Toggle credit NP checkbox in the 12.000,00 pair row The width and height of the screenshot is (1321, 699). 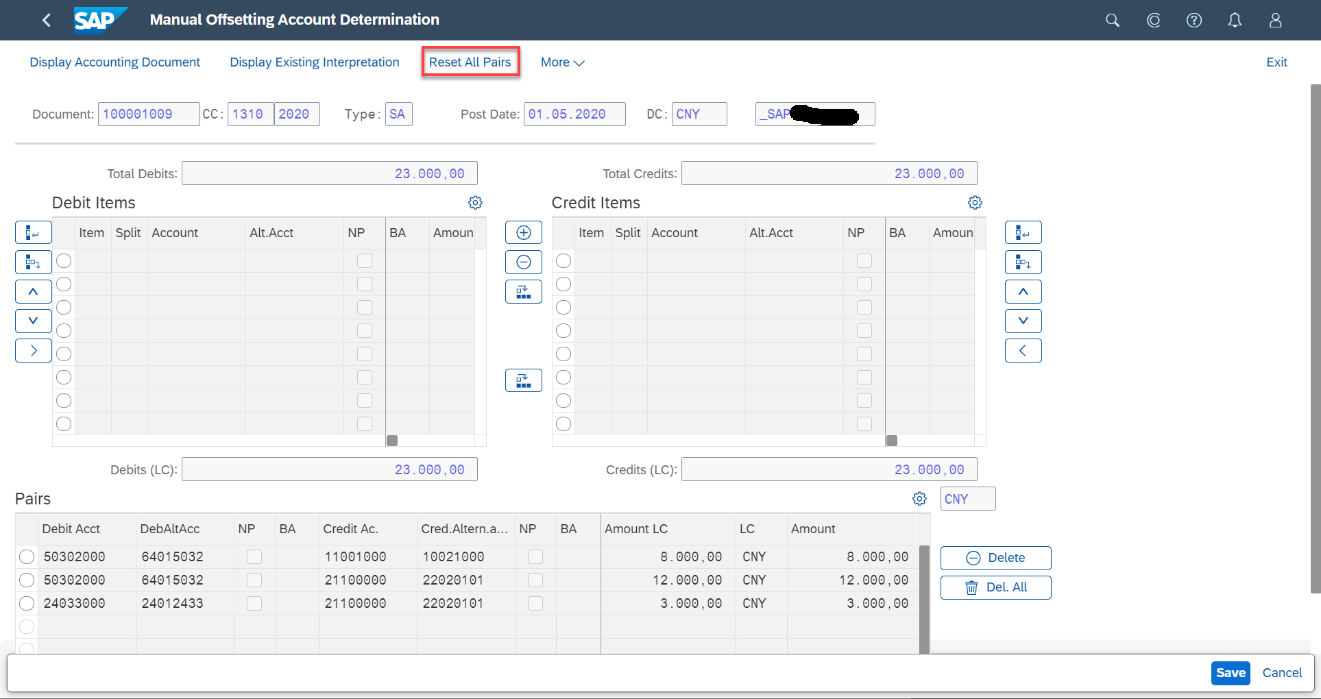535,580
